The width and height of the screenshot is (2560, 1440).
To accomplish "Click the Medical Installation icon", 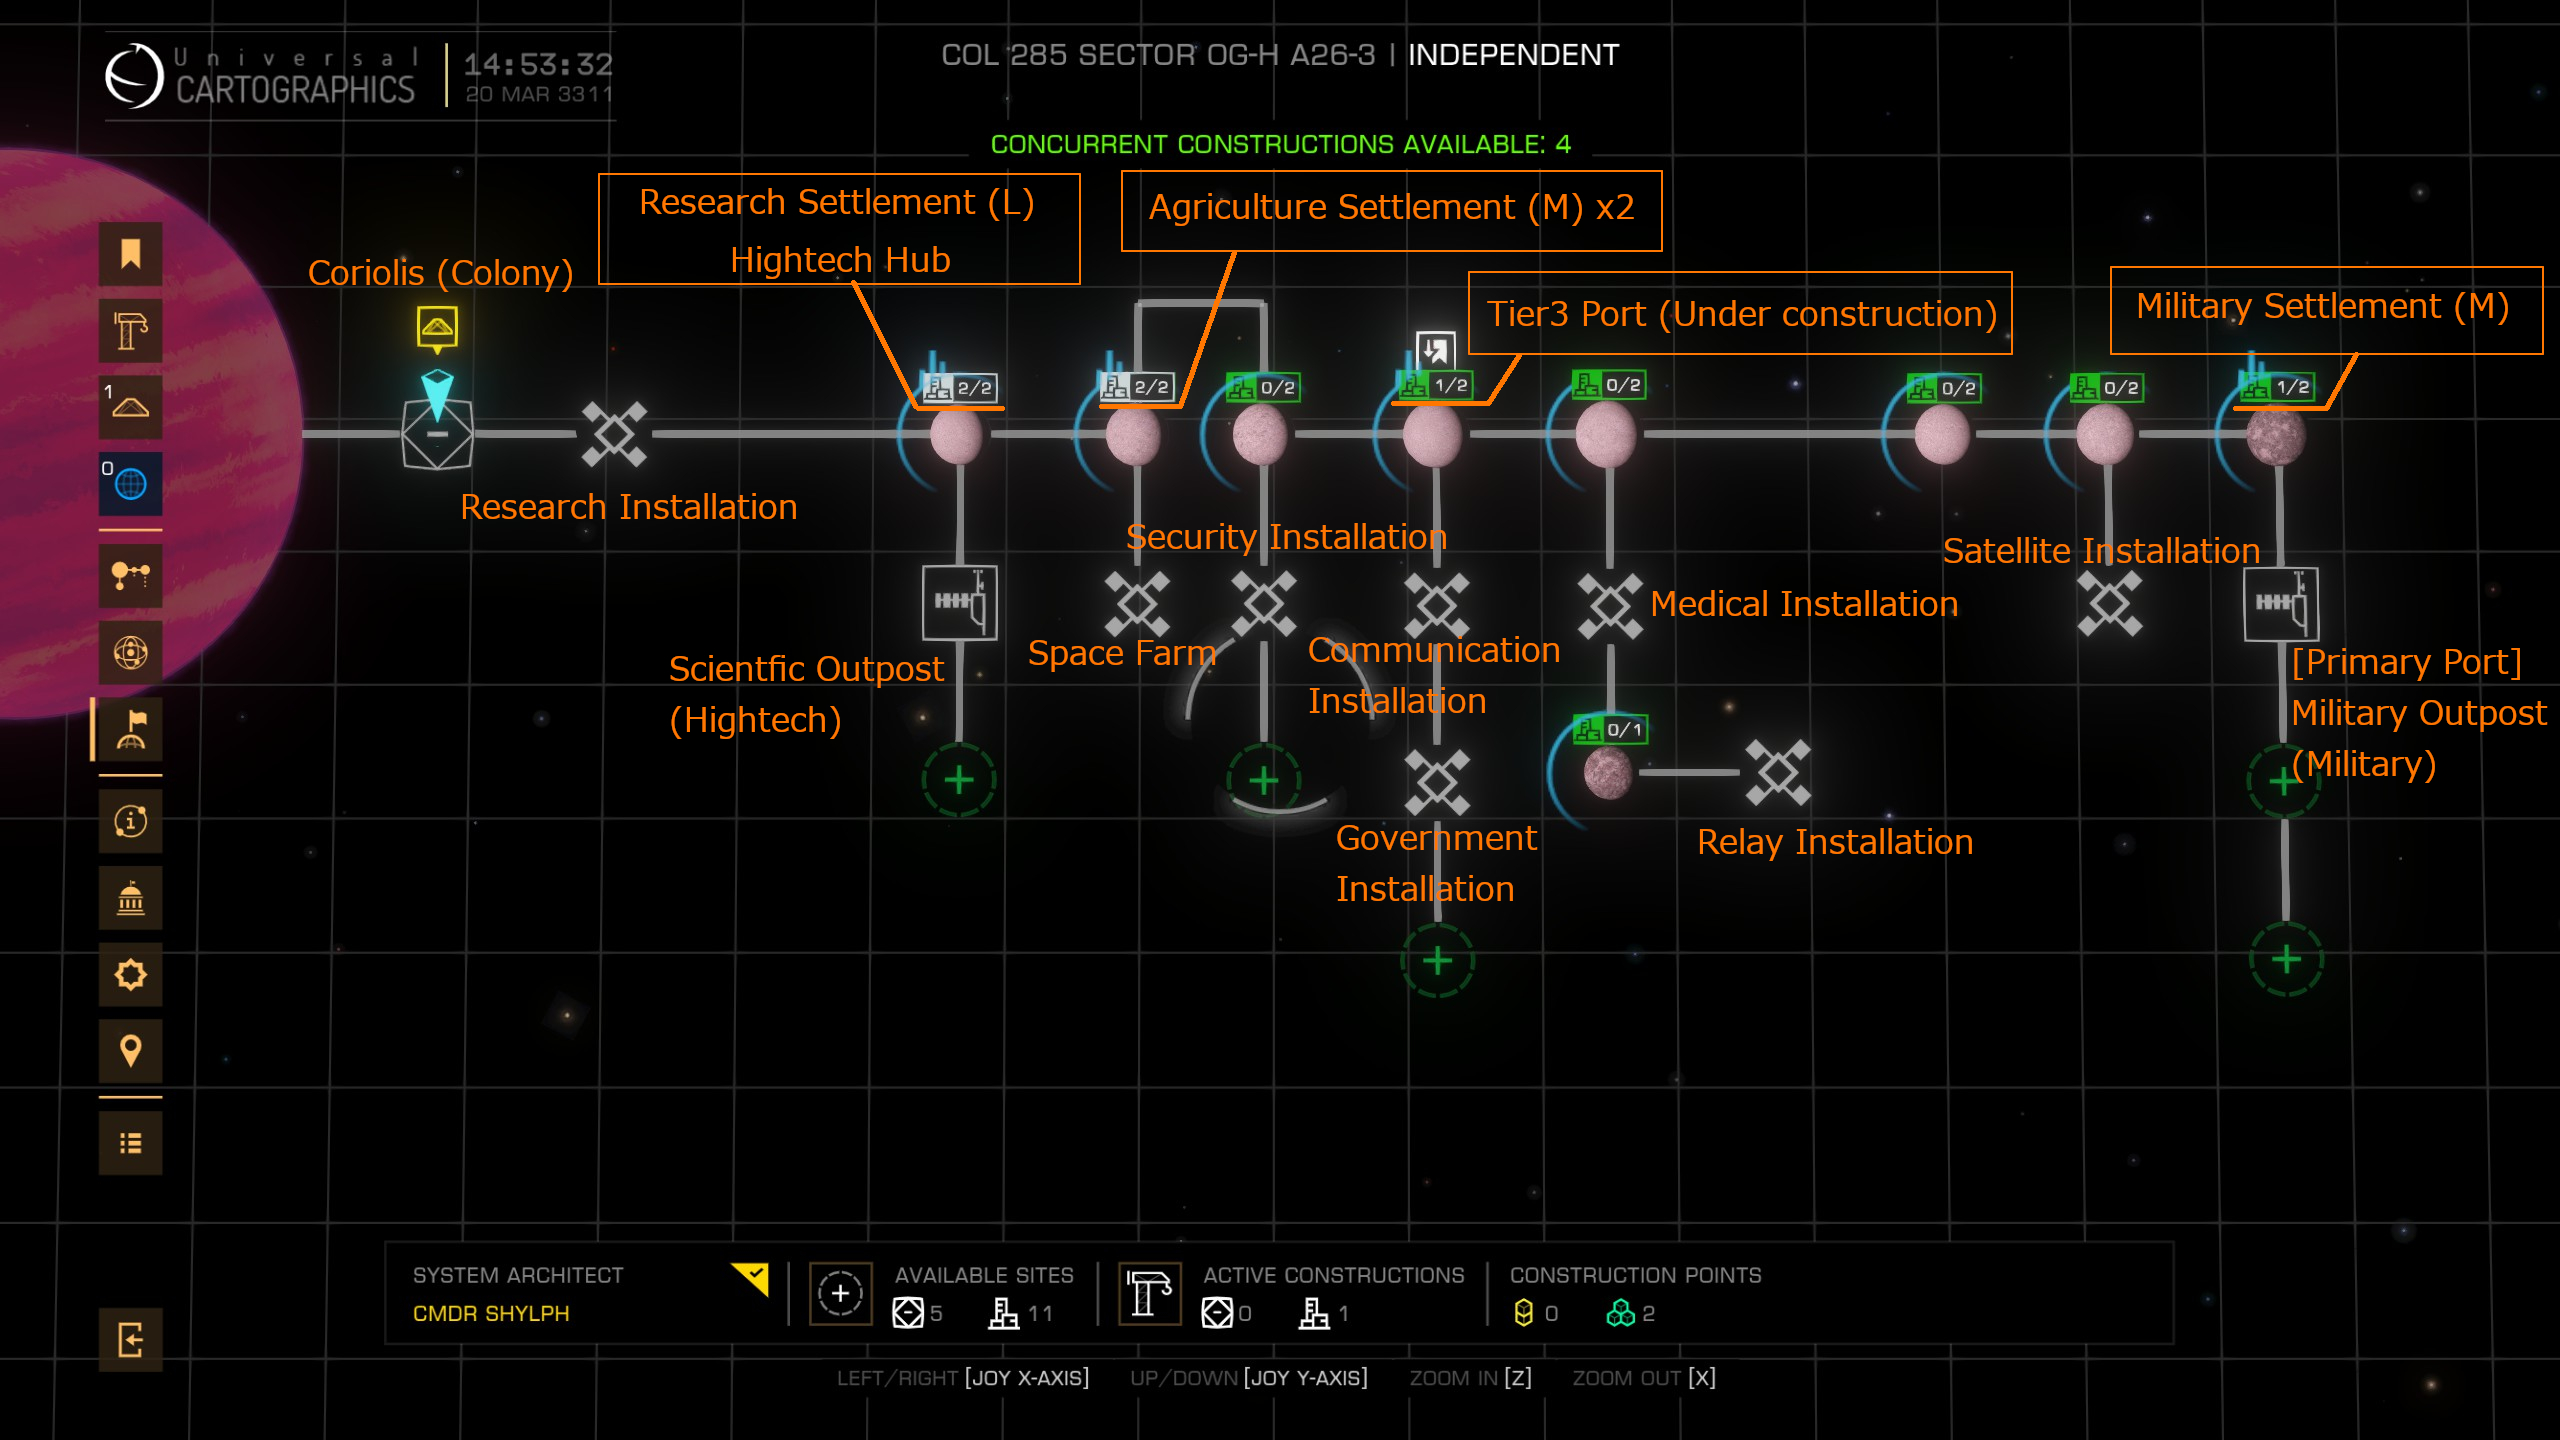I will tap(1610, 606).
